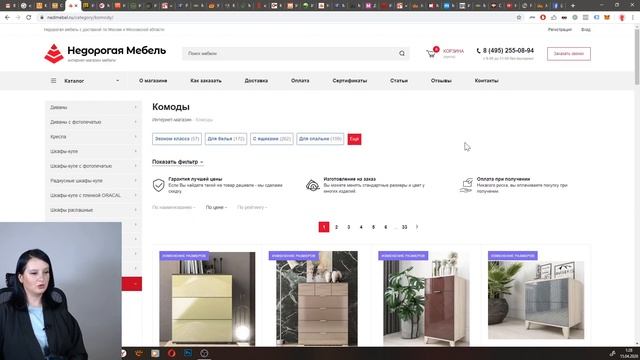Sort by price using По цене
This screenshot has height=360, width=640.
[216, 207]
